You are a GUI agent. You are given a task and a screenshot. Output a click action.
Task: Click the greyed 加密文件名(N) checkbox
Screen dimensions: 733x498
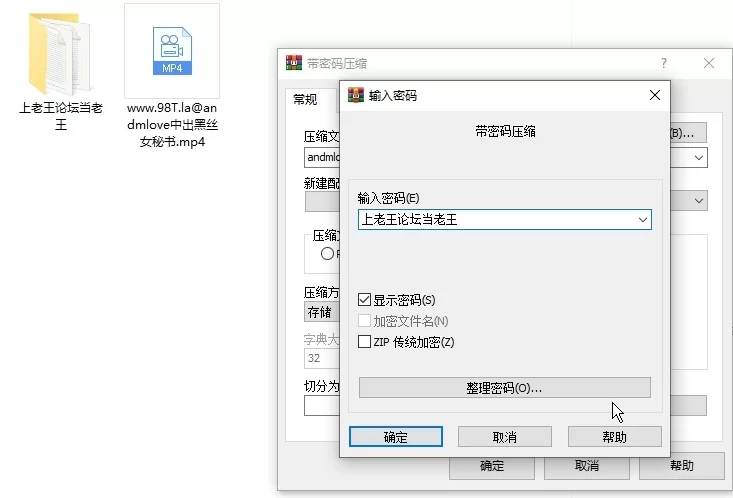[364, 321]
